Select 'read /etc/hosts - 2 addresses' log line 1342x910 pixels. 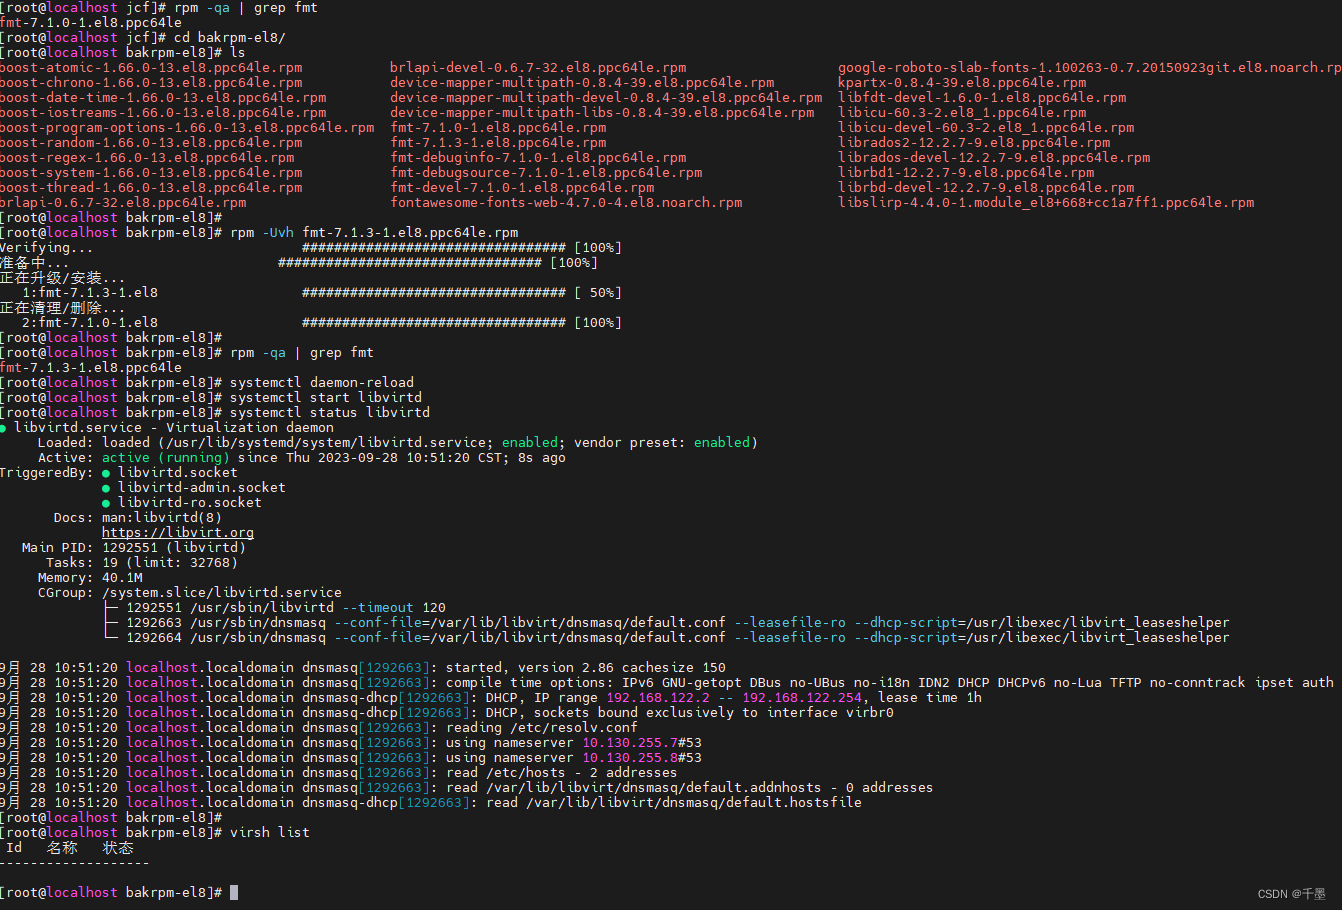click(562, 773)
